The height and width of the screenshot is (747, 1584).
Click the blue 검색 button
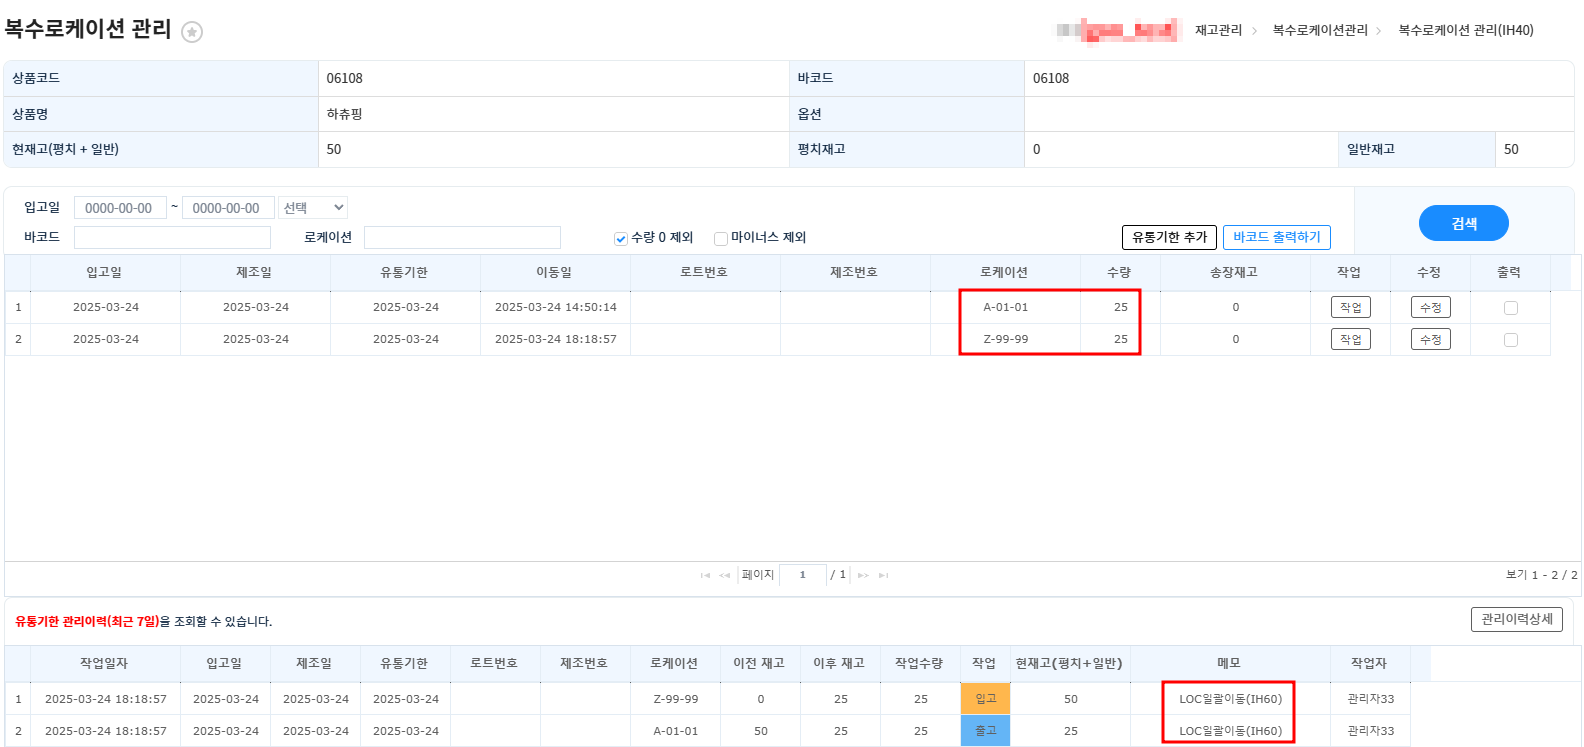point(1463,223)
